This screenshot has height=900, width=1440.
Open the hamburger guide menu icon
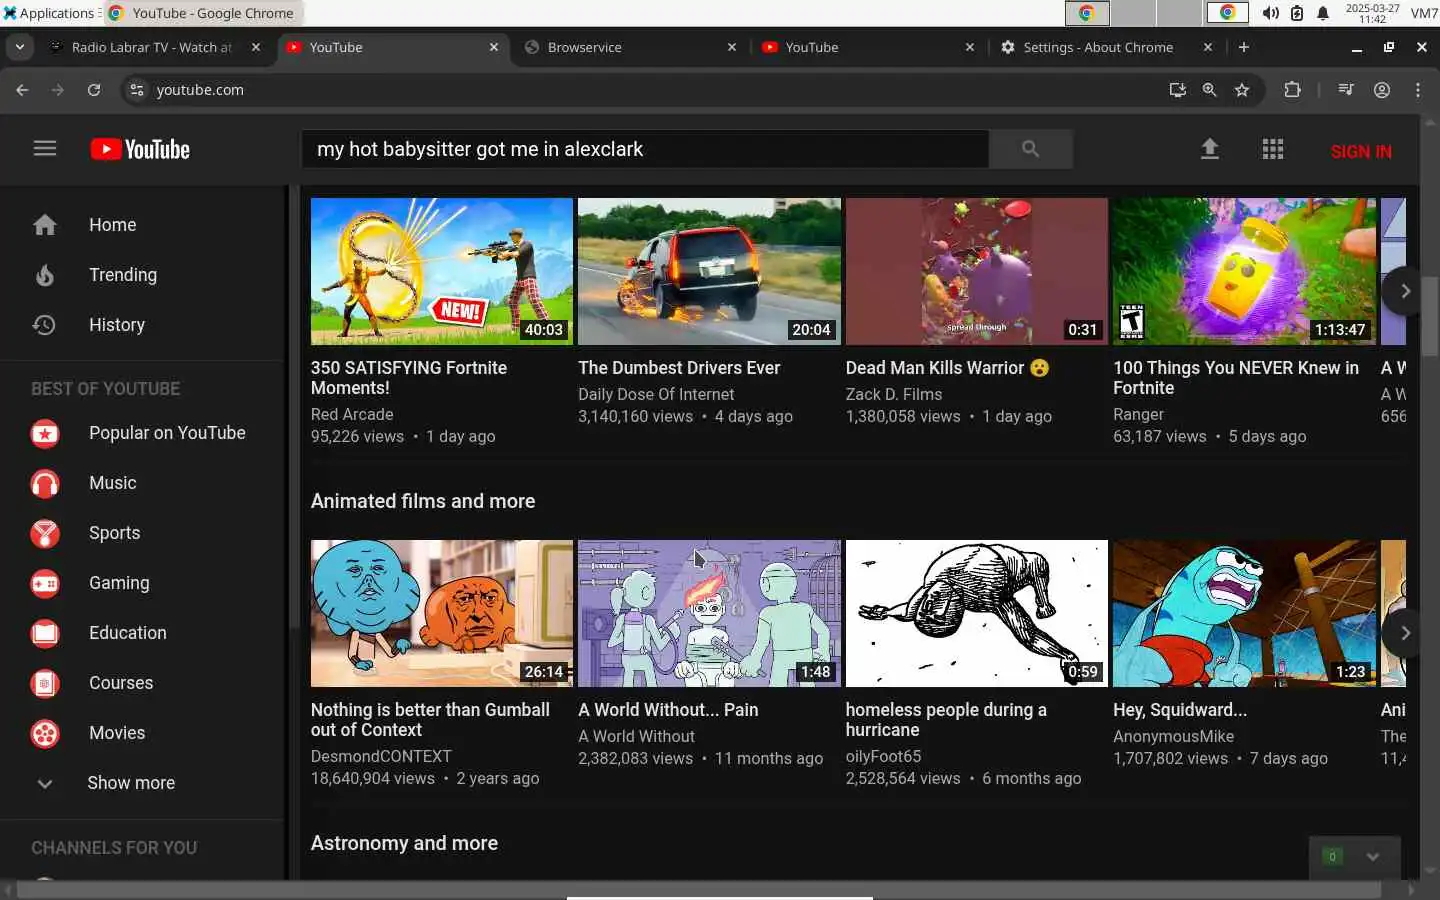click(45, 149)
